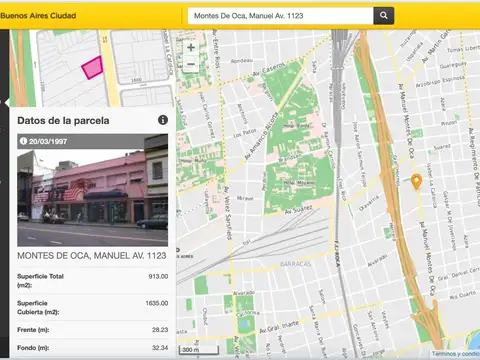Click the Rondeau street label
The image size is (480, 360).
click(242, 61)
